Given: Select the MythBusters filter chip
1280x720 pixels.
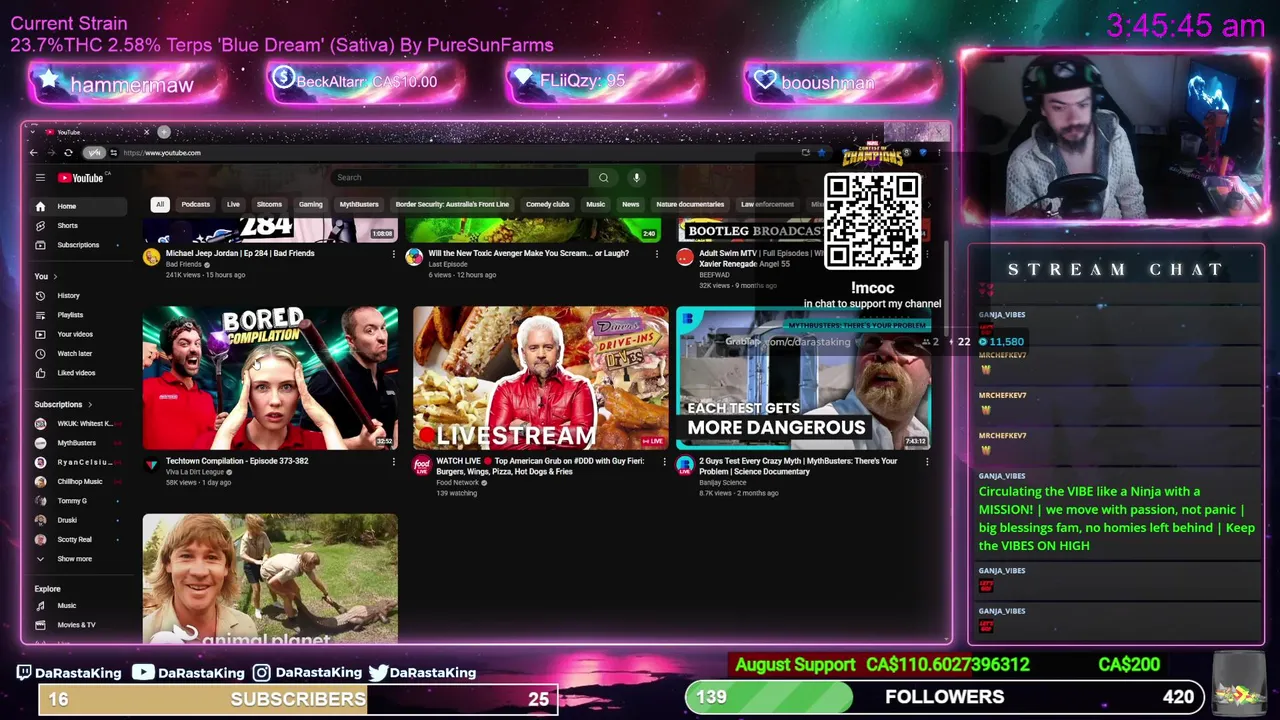Looking at the screenshot, I should tap(359, 204).
